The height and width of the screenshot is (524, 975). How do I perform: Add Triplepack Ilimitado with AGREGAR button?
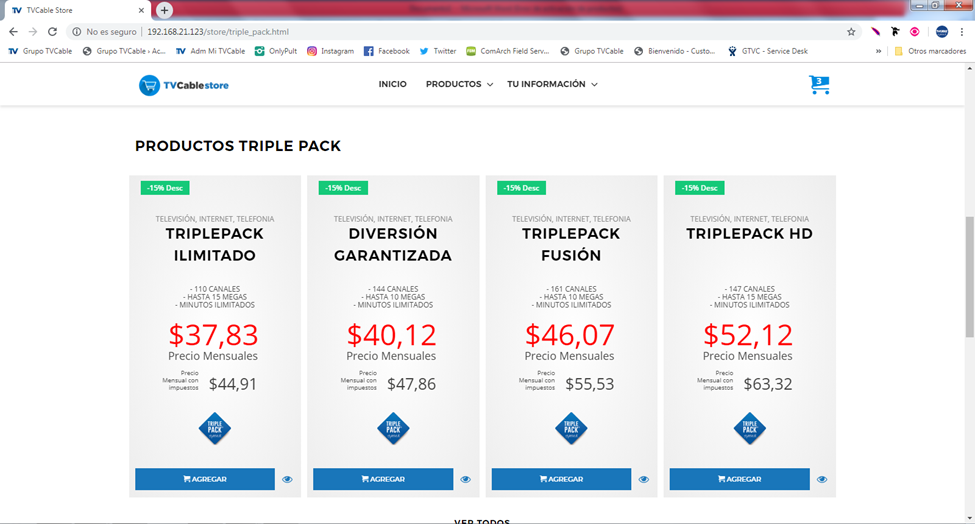(x=205, y=479)
